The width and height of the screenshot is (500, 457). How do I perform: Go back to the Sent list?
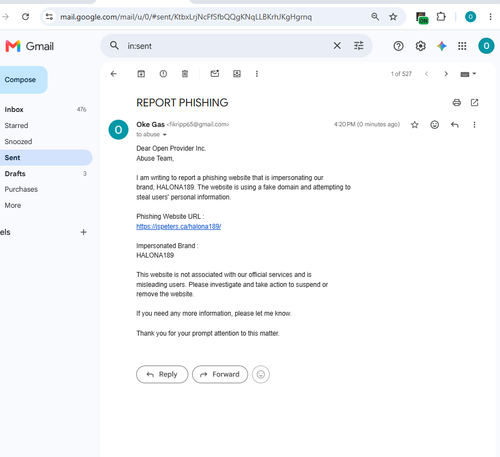[x=114, y=74]
